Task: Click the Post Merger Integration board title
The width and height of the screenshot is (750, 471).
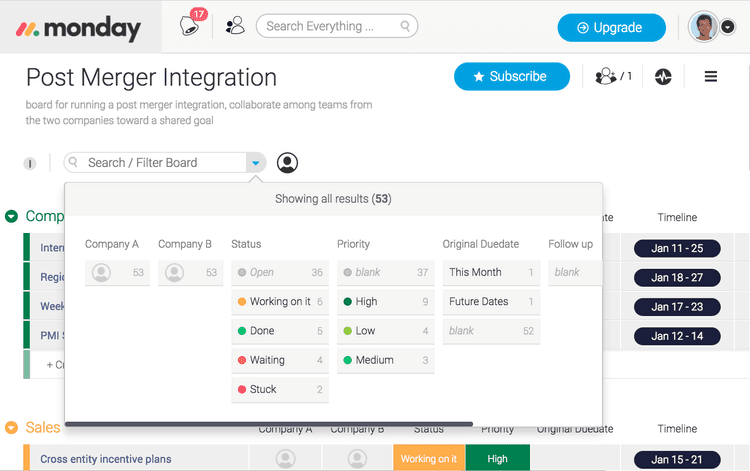Action: point(152,77)
